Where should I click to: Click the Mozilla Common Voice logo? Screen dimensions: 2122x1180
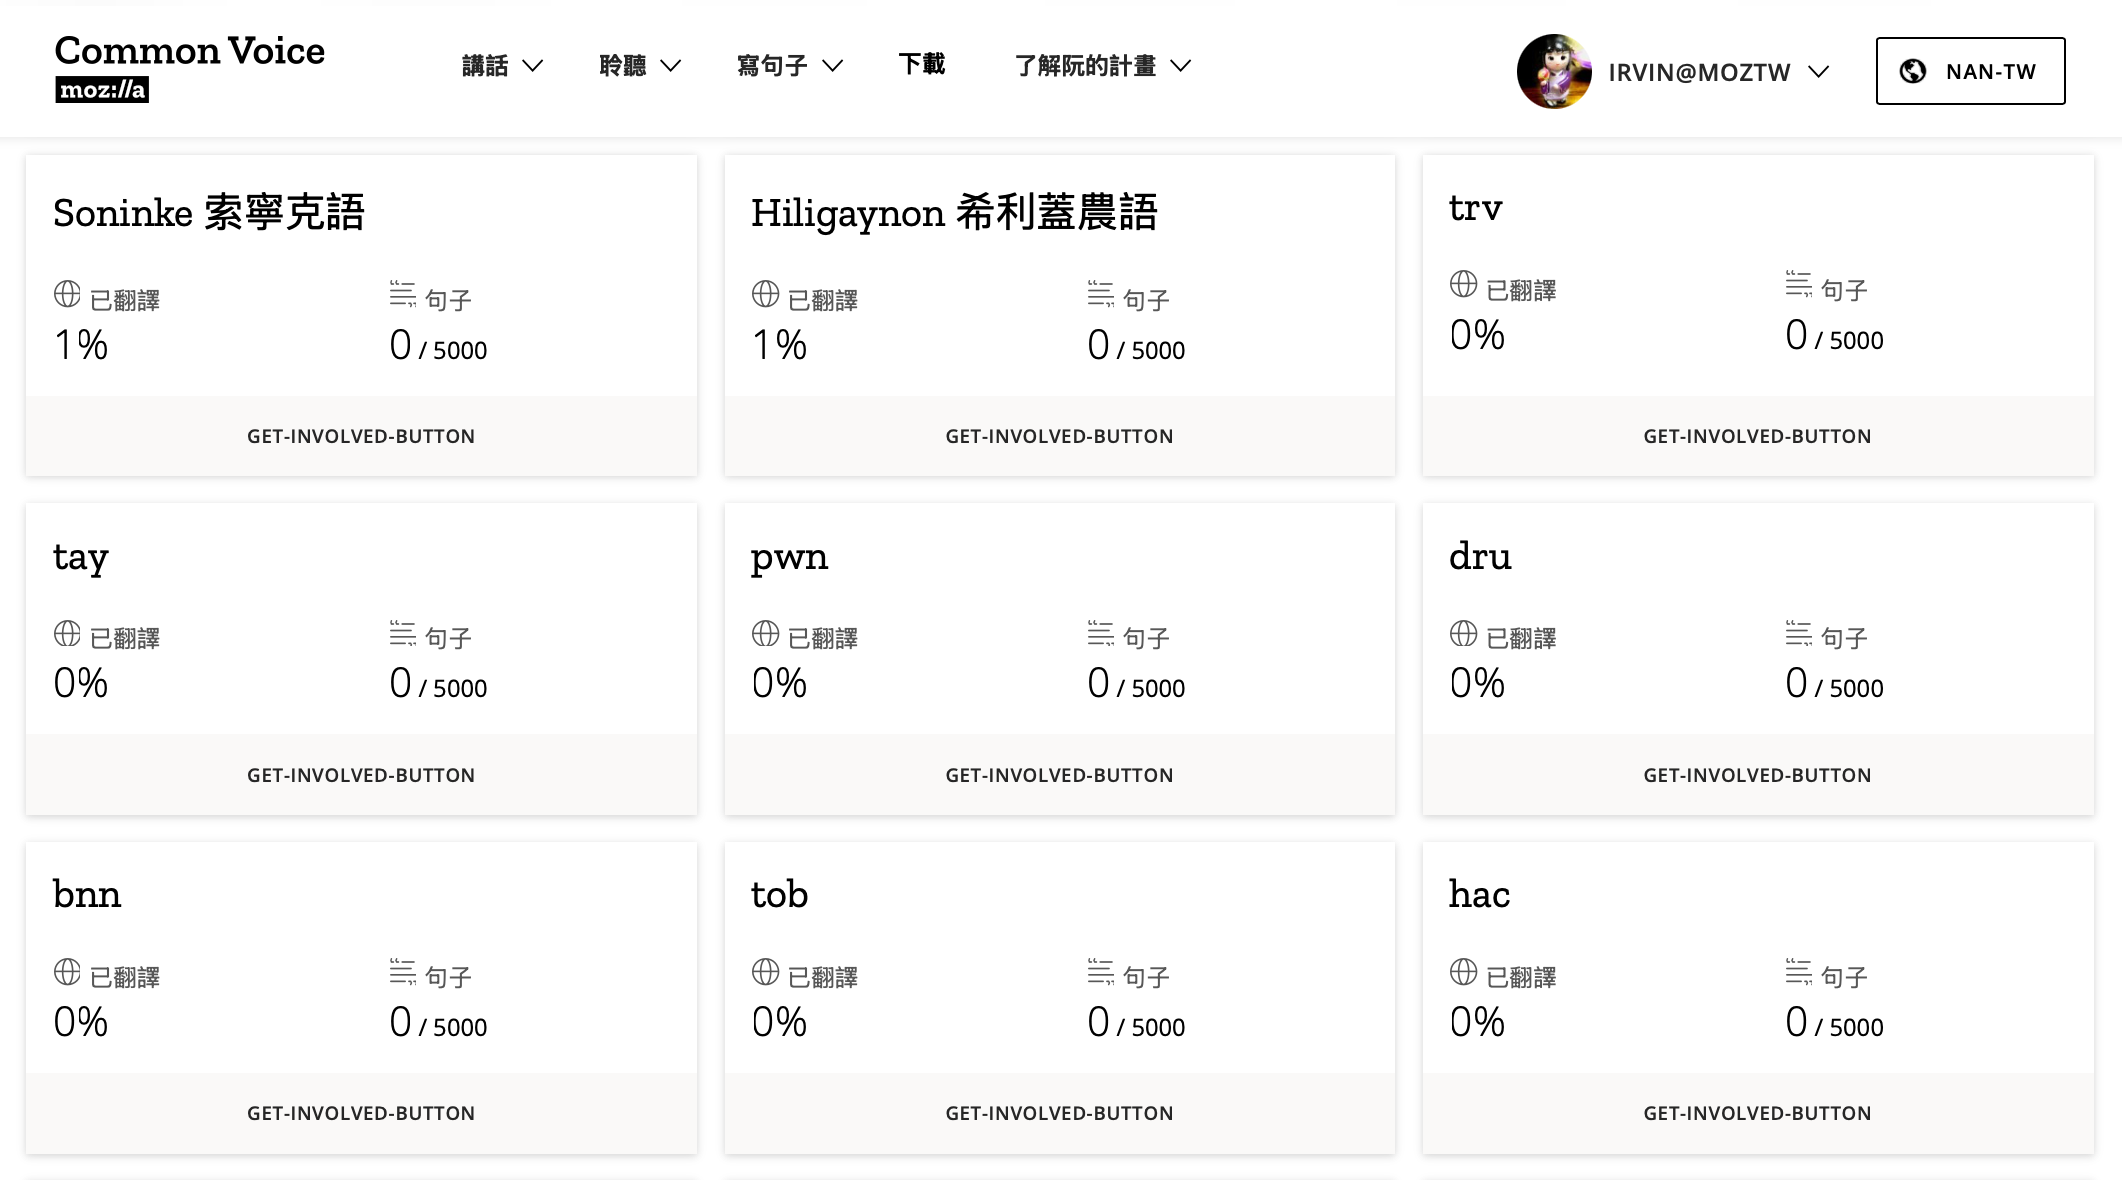(x=190, y=67)
